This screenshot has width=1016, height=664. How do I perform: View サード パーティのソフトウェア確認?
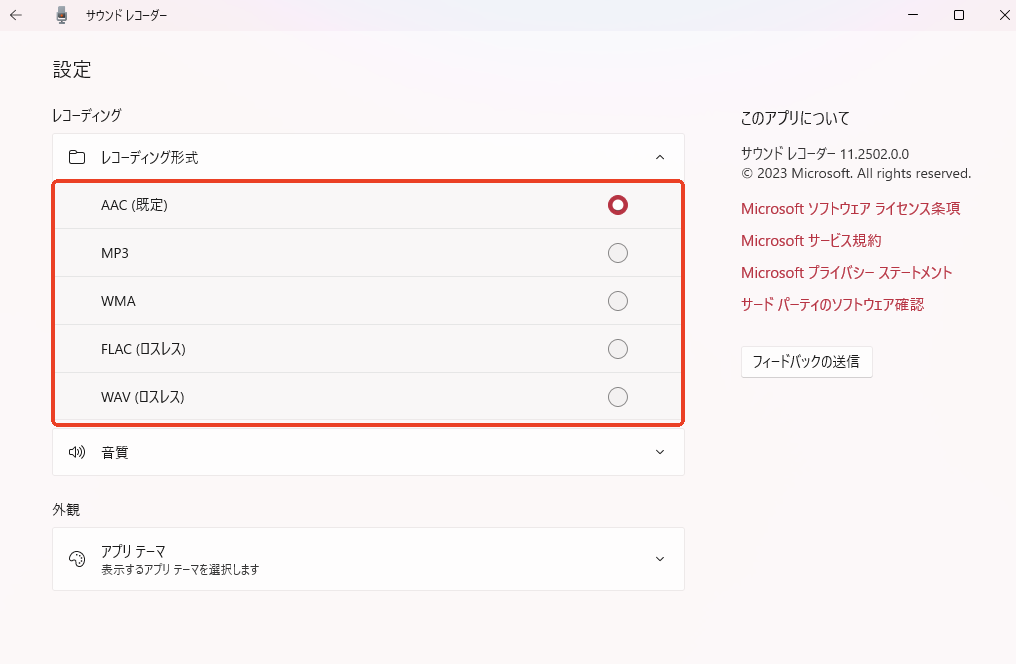pos(832,304)
